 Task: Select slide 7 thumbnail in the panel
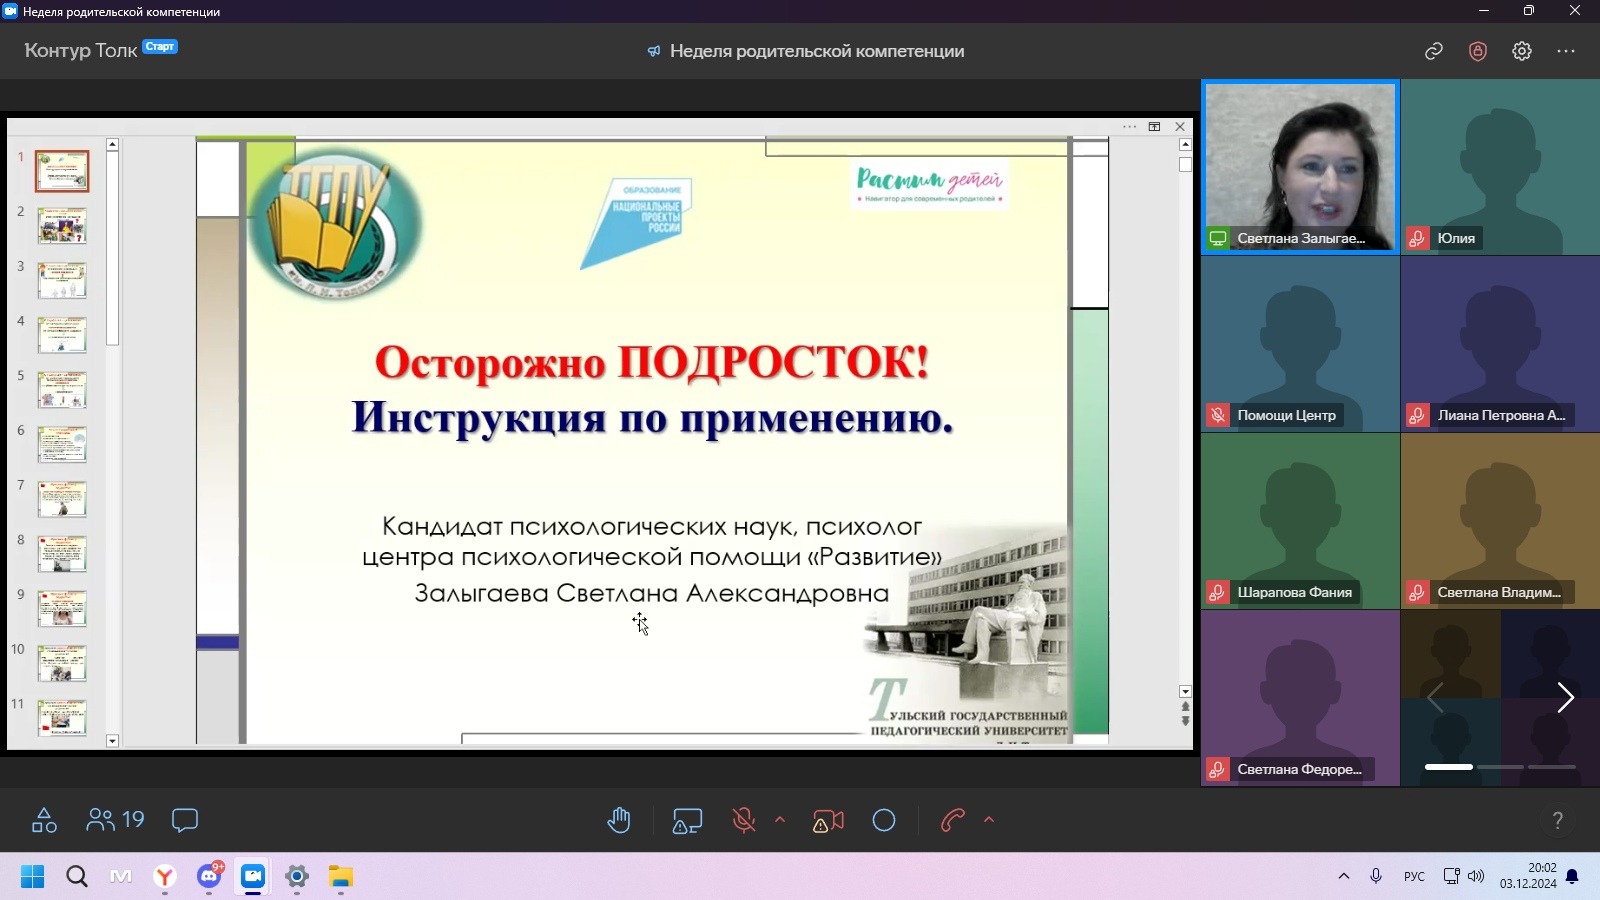click(62, 499)
